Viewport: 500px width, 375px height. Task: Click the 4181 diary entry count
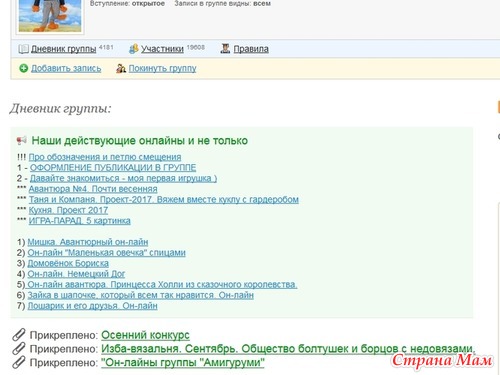(106, 47)
